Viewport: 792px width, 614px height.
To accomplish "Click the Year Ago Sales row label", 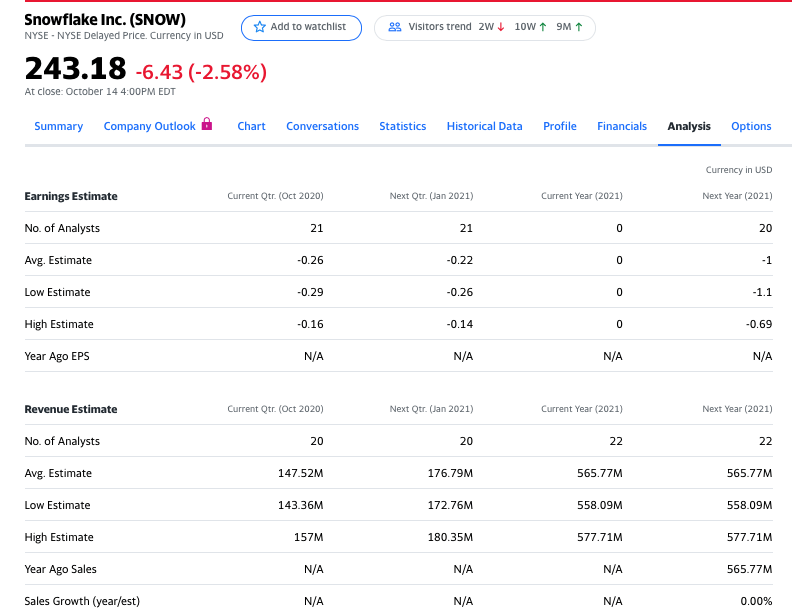I will click(x=61, y=569).
